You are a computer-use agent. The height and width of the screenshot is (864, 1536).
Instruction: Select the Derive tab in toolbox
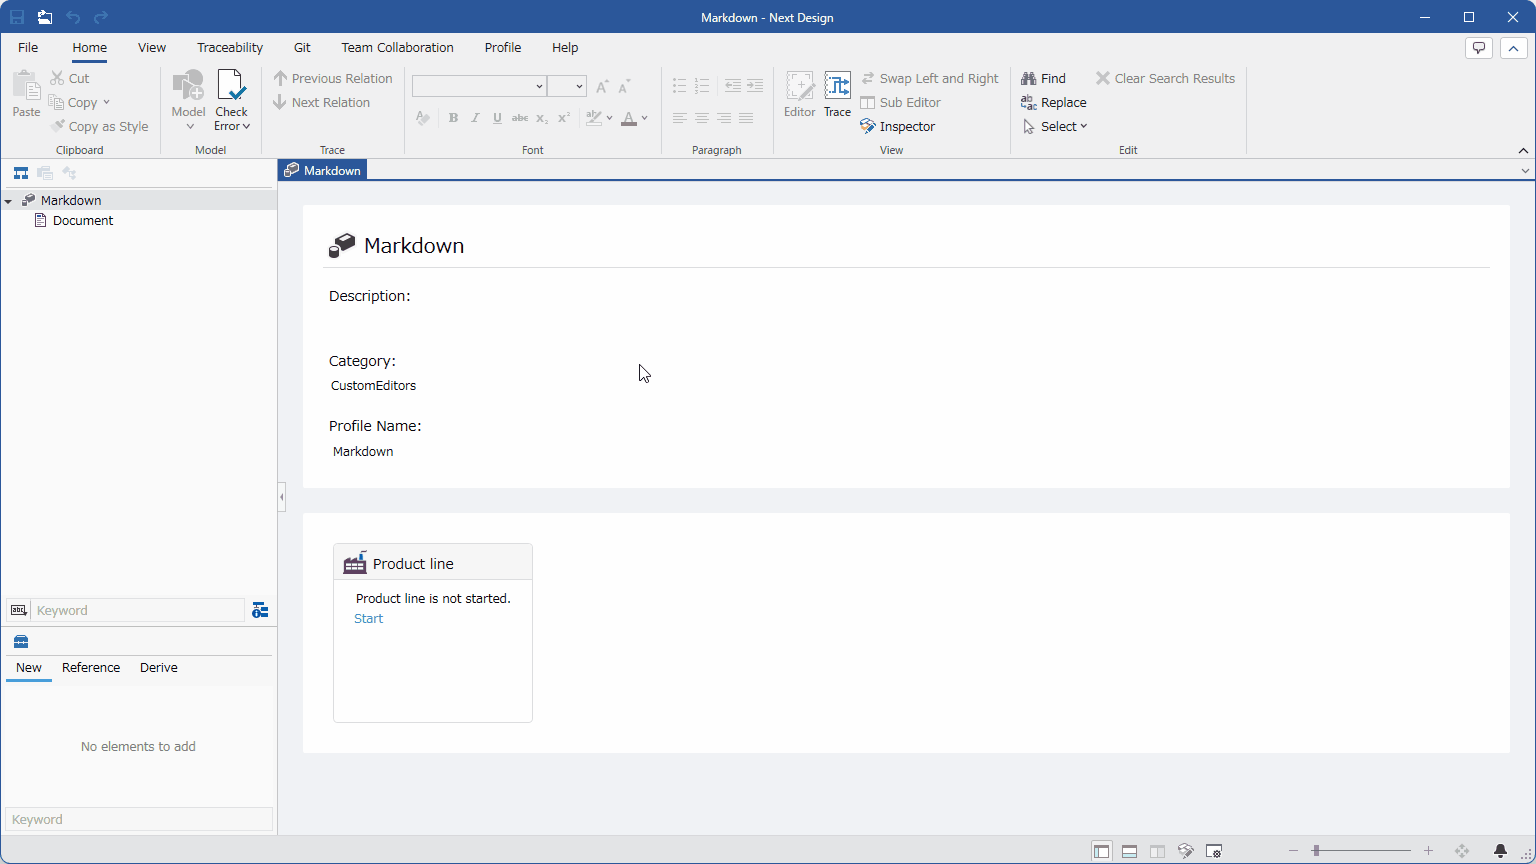point(159,668)
